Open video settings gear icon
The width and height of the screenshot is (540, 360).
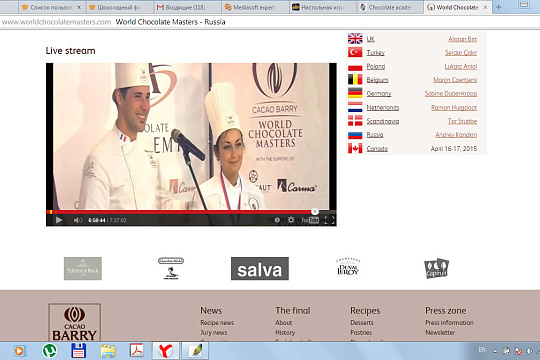point(291,220)
